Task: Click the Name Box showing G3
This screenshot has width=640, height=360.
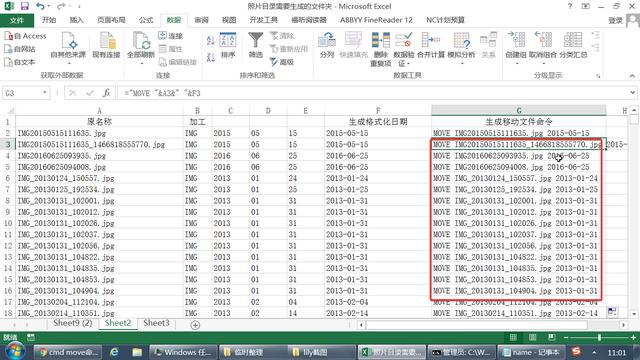Action: [22, 93]
